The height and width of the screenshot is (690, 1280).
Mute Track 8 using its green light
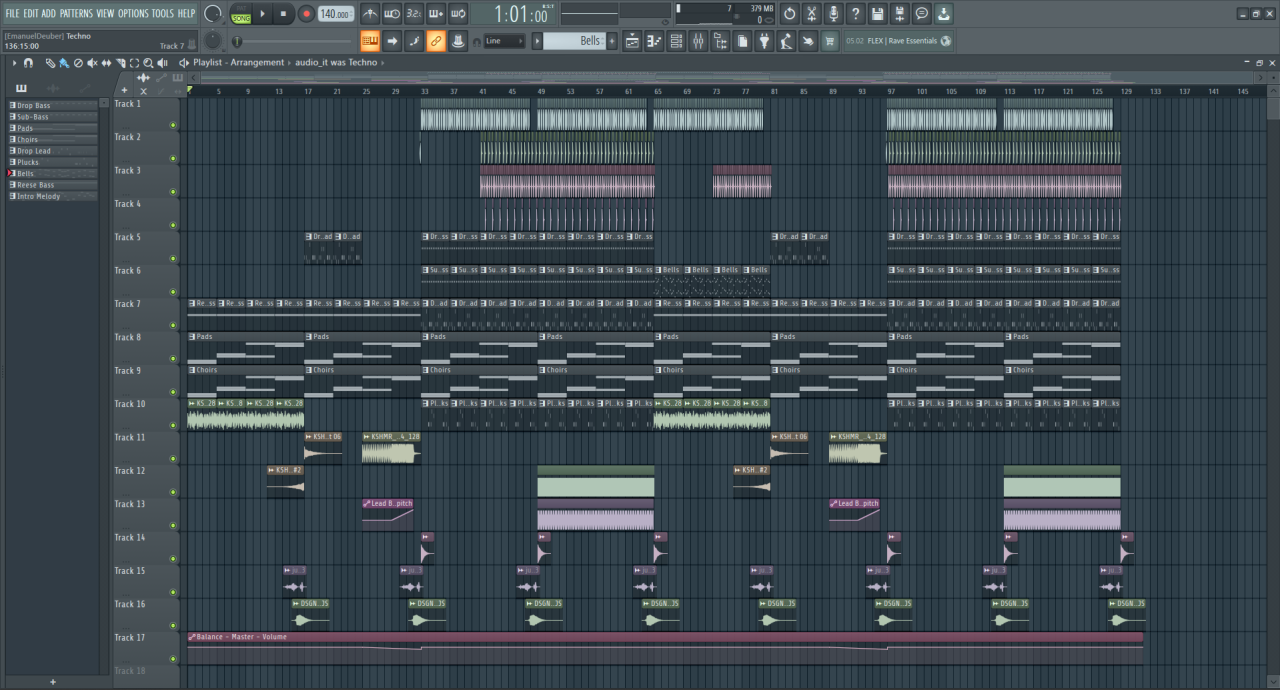pyautogui.click(x=173, y=358)
